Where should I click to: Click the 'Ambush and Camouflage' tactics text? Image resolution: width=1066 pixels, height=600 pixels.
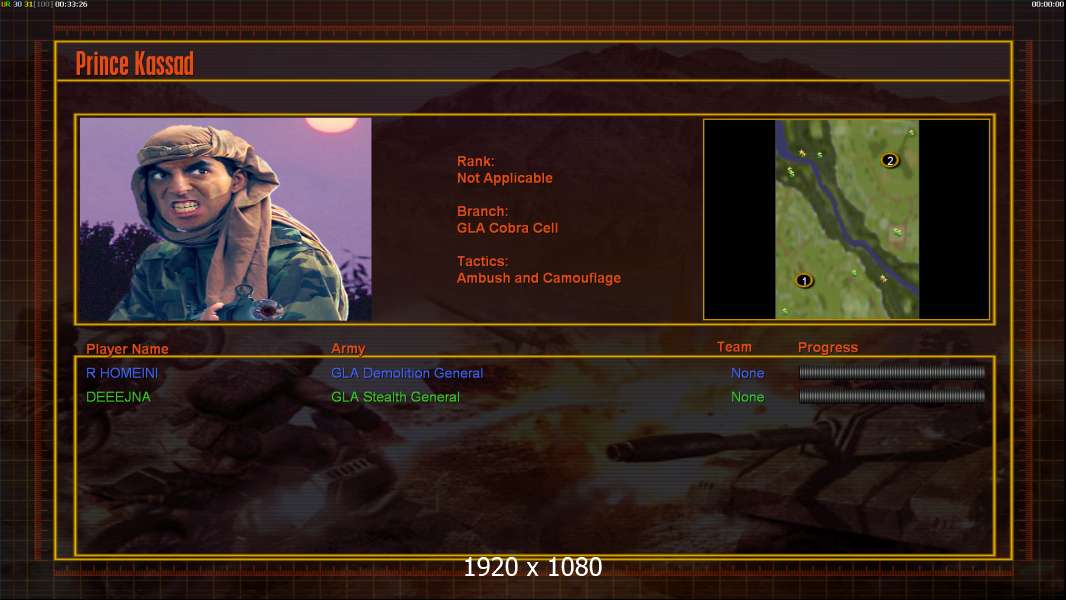tap(538, 278)
